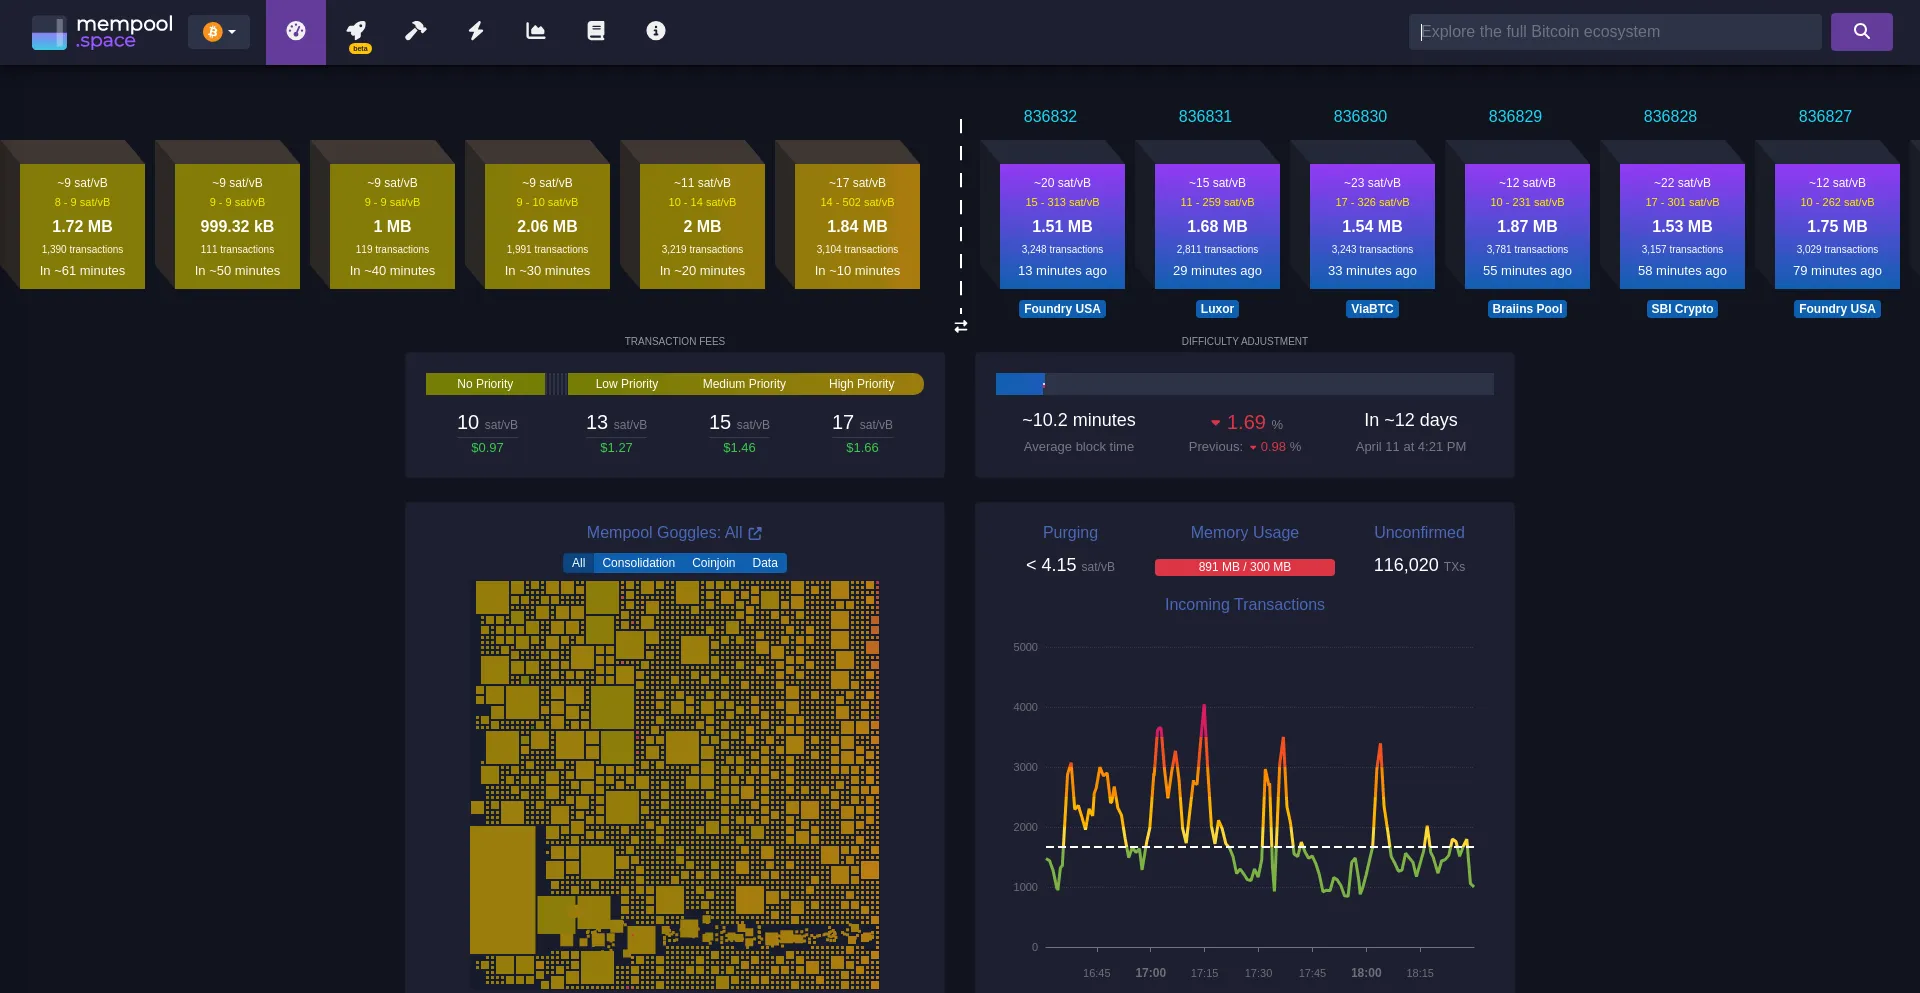The height and width of the screenshot is (993, 1920).
Task: Open the dashboard gauge icon
Action: coord(296,31)
